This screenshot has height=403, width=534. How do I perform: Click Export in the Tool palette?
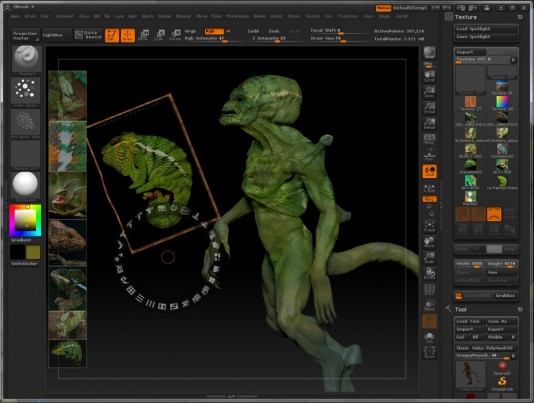click(502, 329)
